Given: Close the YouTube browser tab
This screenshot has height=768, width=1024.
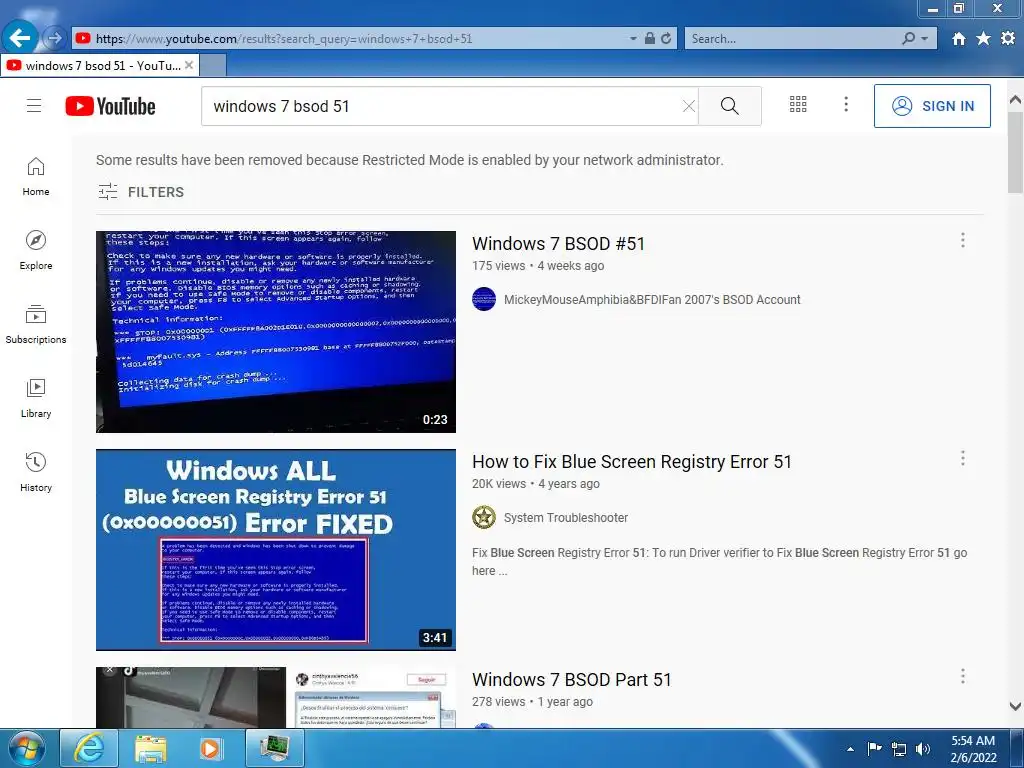Looking at the screenshot, I should tap(189, 65).
